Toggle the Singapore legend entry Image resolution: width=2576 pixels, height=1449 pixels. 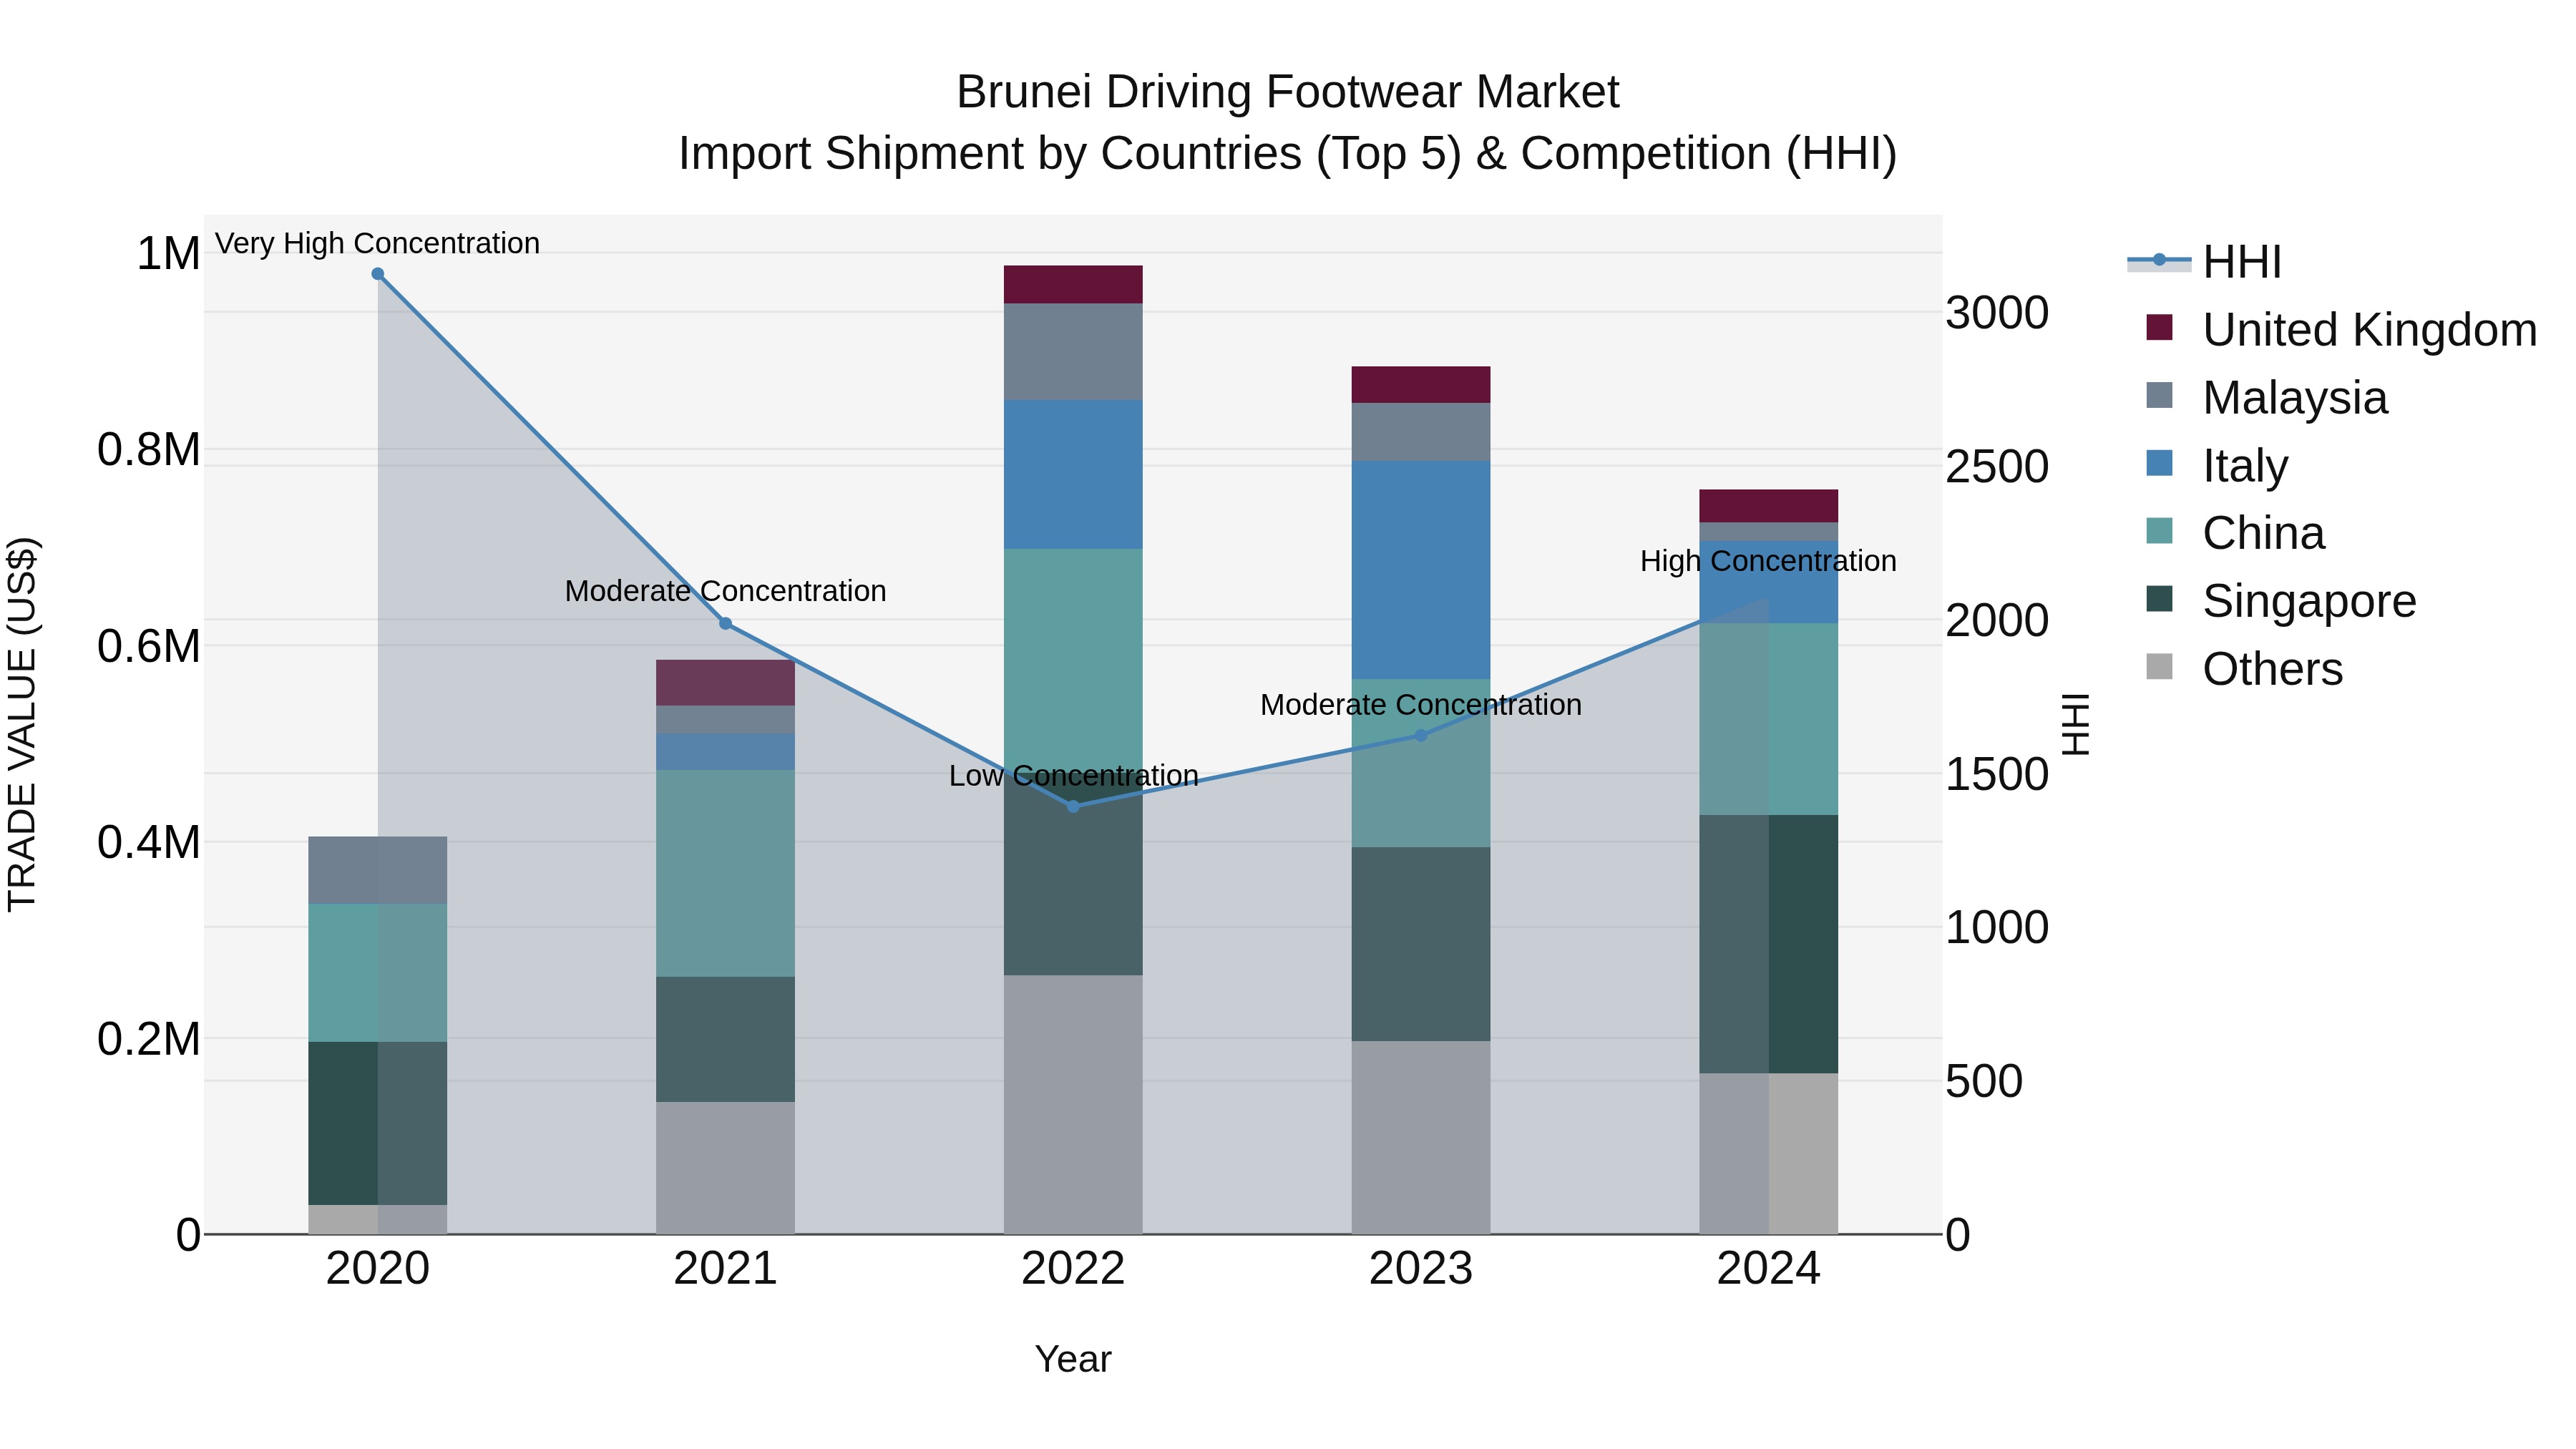(2281, 601)
